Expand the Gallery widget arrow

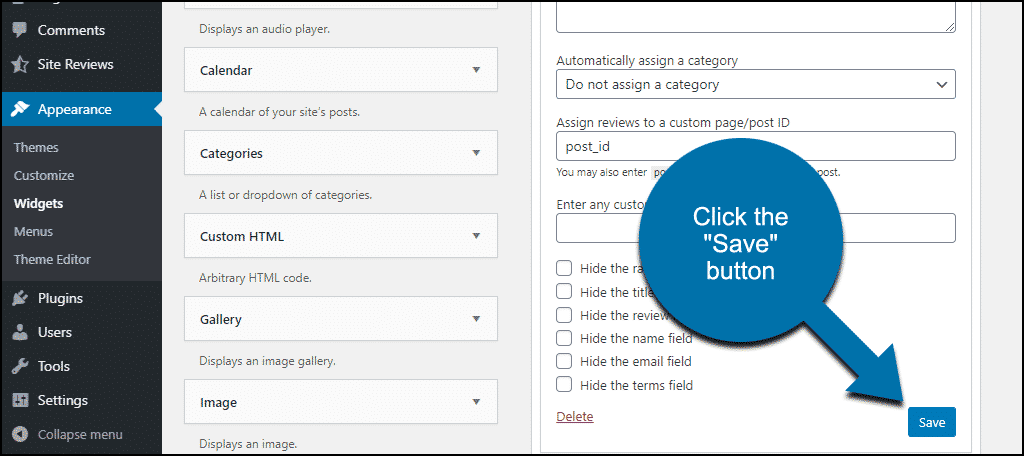[x=476, y=319]
